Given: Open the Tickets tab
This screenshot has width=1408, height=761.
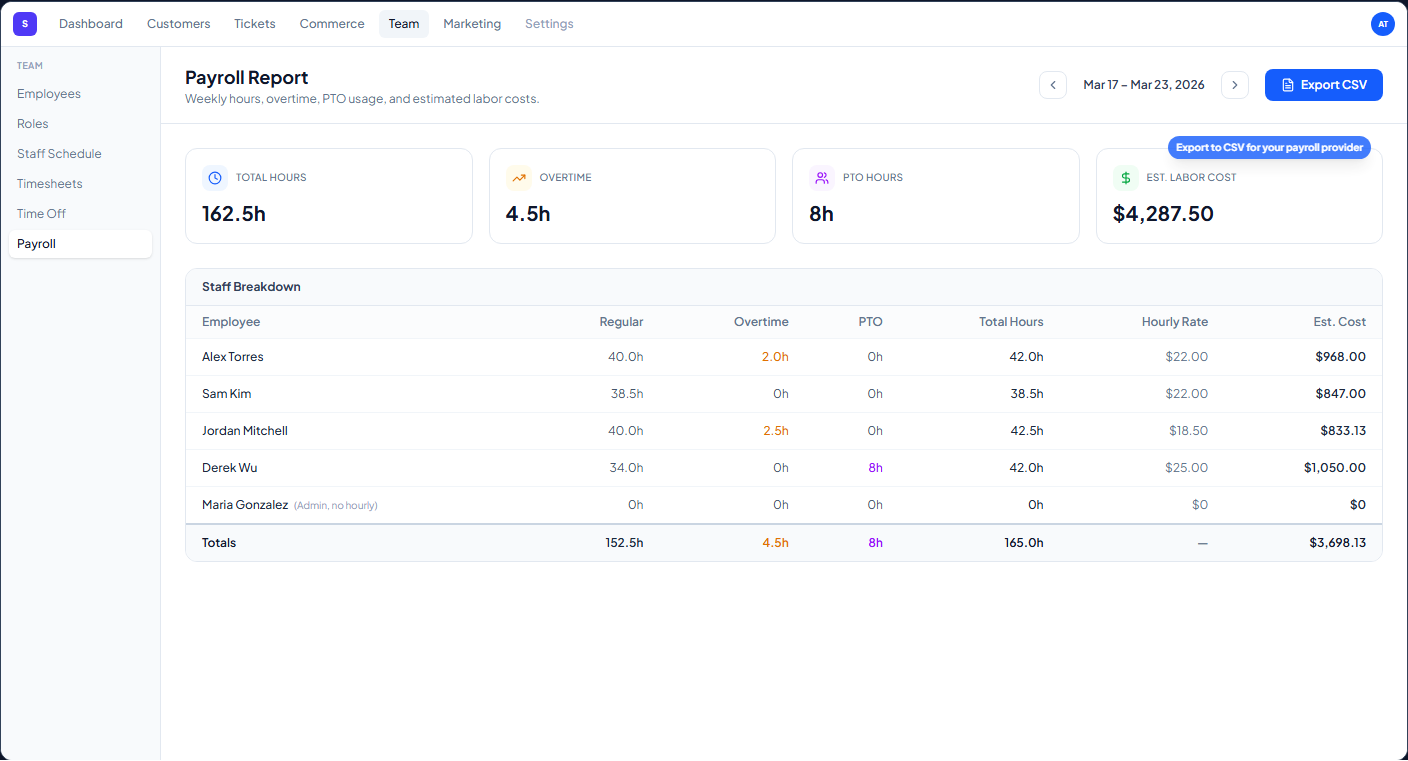Looking at the screenshot, I should tap(255, 24).
